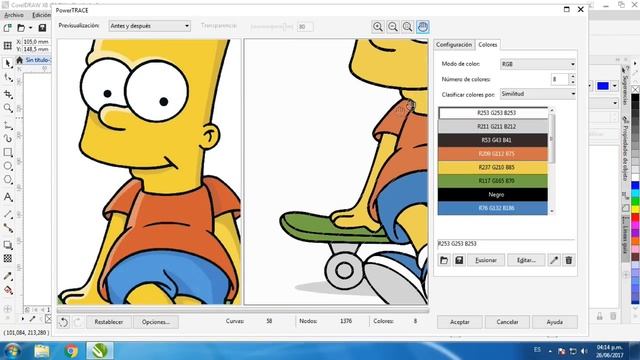Zoom out on the PowerTRACE preview

[x=393, y=27]
